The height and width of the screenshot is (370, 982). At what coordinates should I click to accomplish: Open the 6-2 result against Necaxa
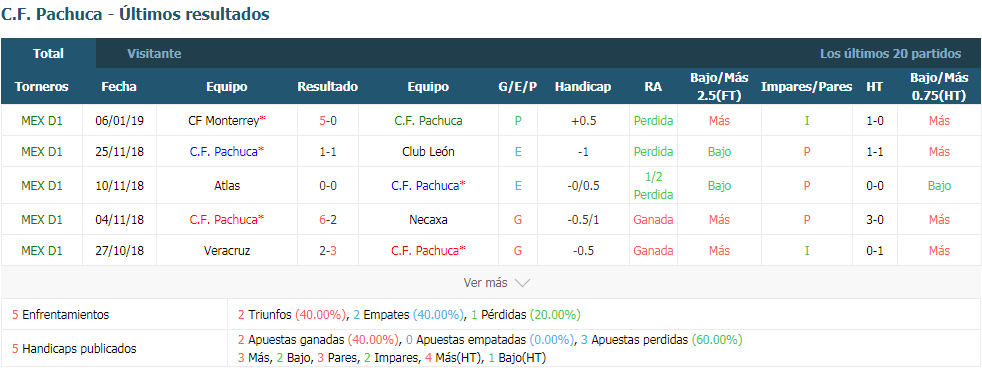click(328, 220)
